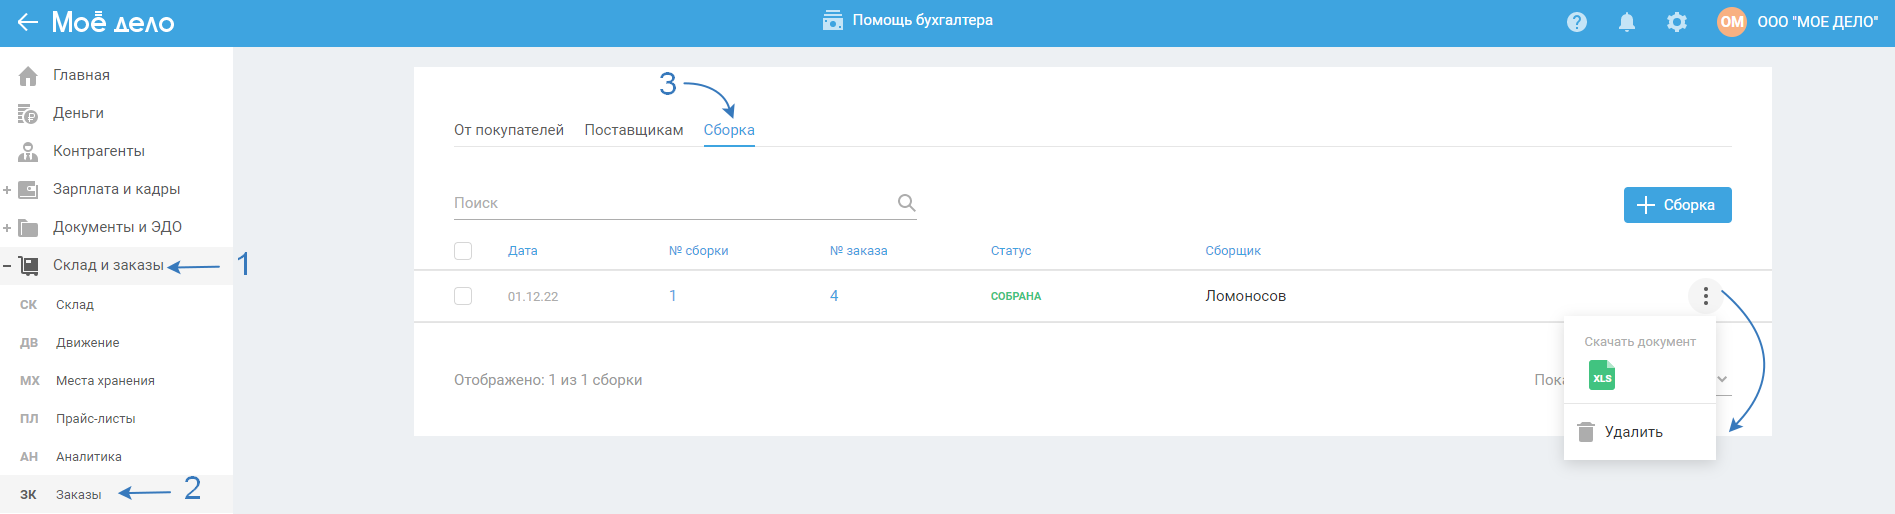This screenshot has height=514, width=1895.
Task: Click the OM account avatar
Action: click(1732, 22)
